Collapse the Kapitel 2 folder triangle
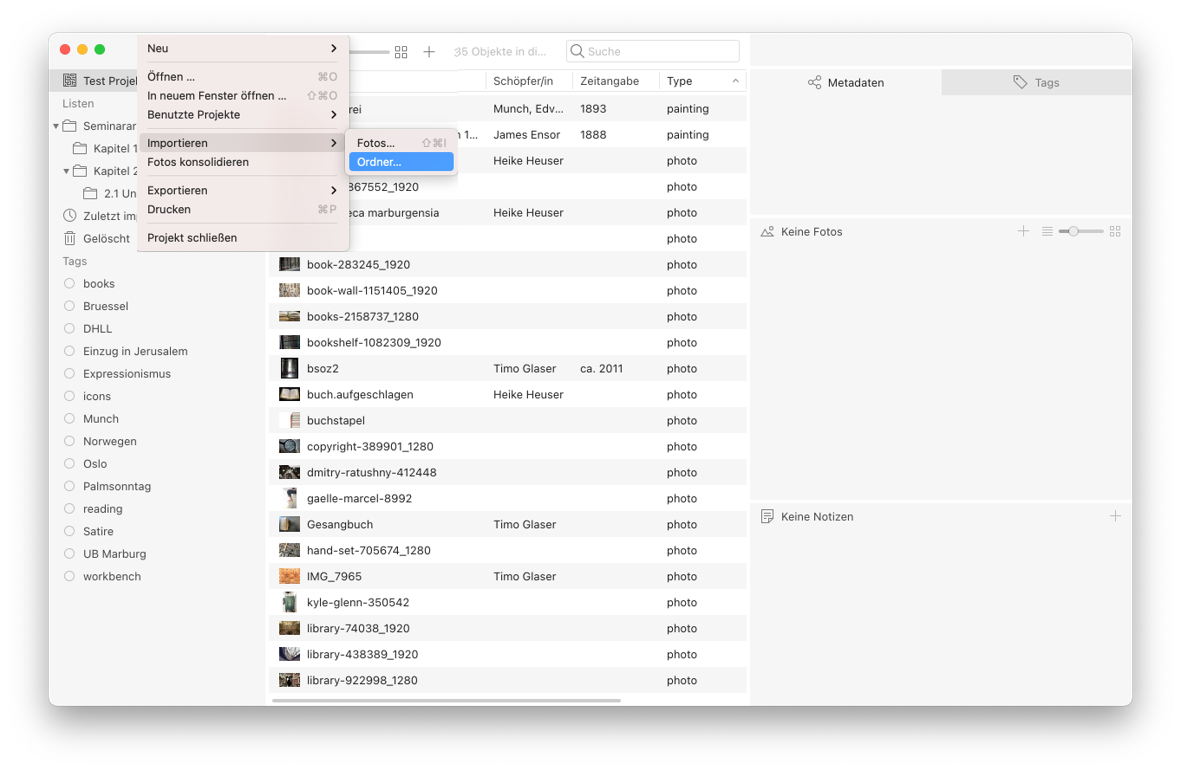This screenshot has height=770, width=1181. (x=66, y=171)
